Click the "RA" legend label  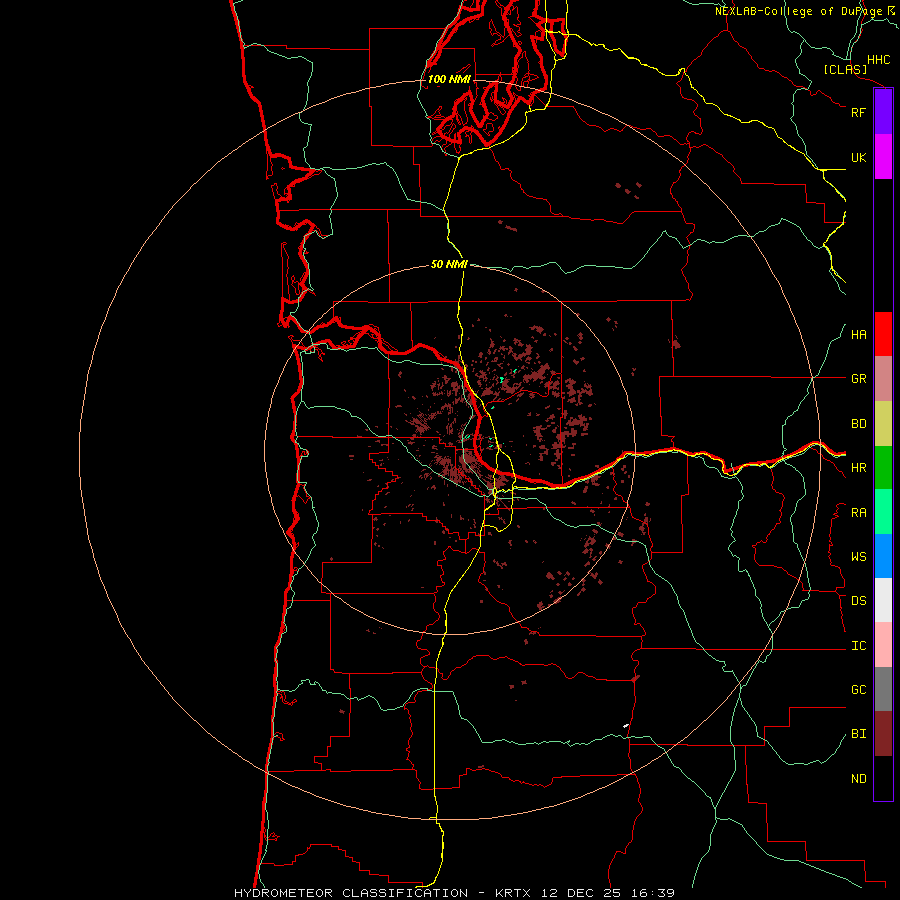(x=858, y=513)
